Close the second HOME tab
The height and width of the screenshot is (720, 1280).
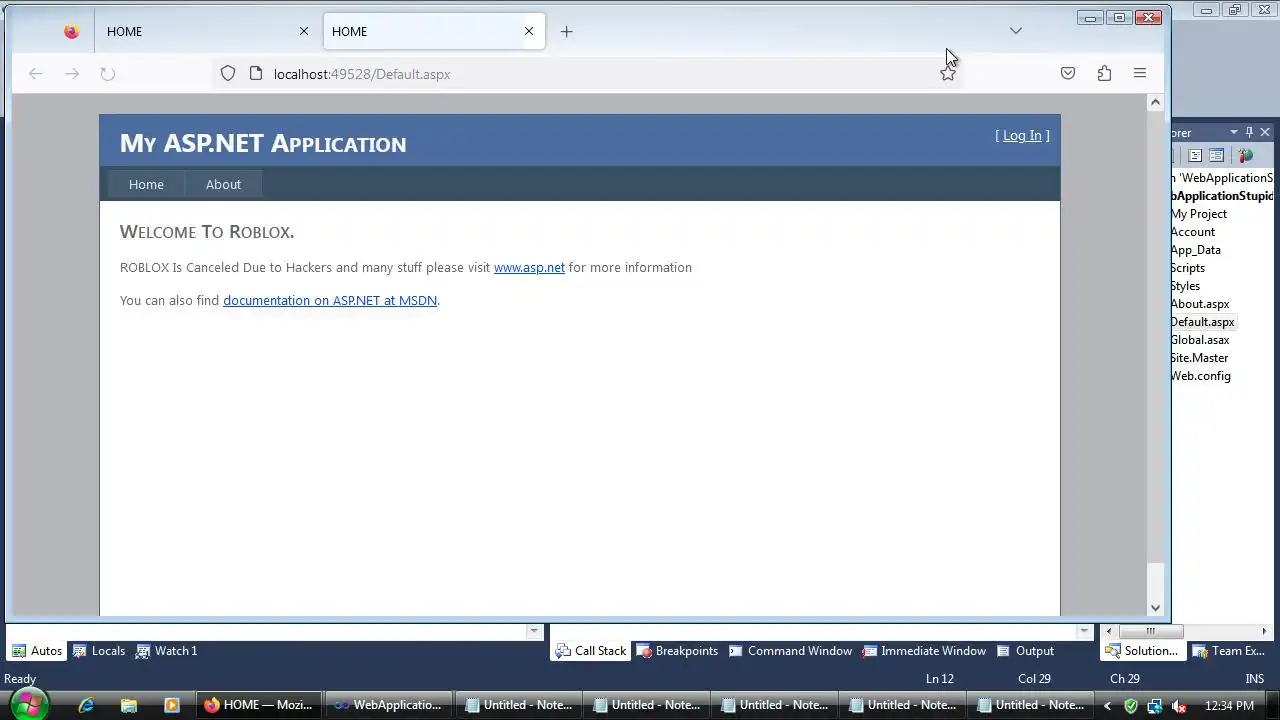click(529, 31)
